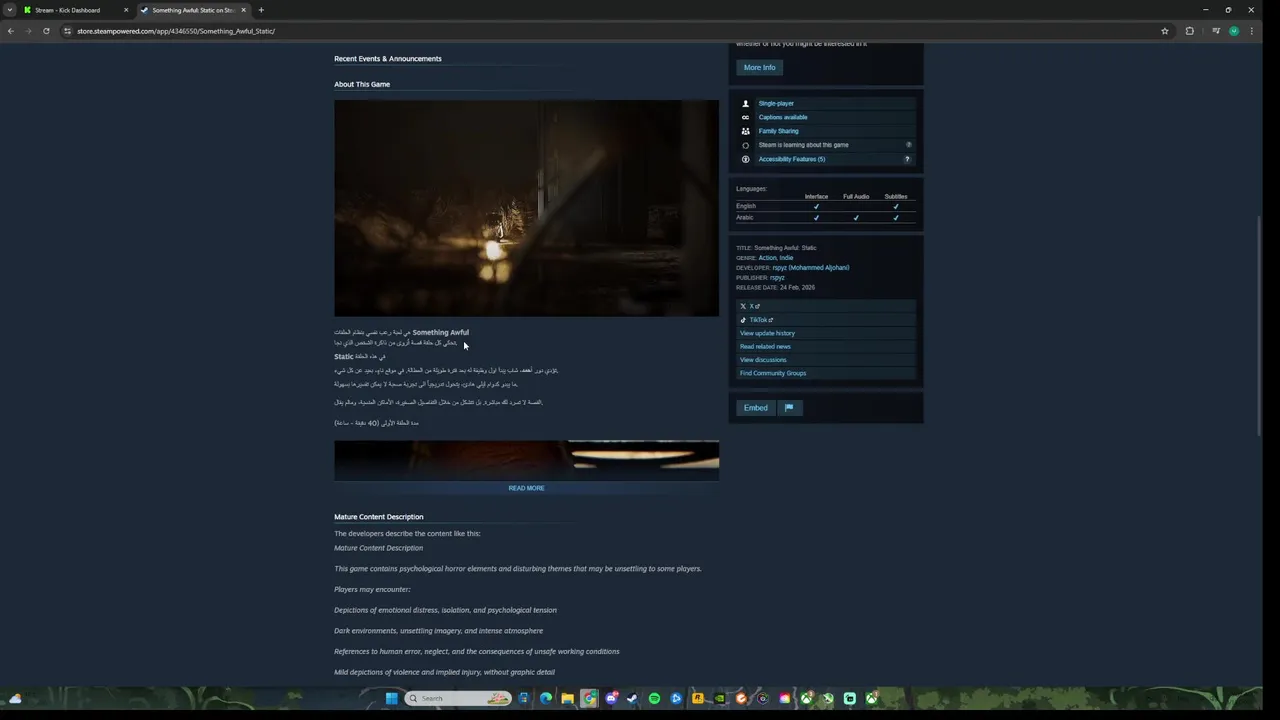Open developer rspyz (Mohammed Aljohani) link
This screenshot has width=1280, height=720.
(x=811, y=268)
